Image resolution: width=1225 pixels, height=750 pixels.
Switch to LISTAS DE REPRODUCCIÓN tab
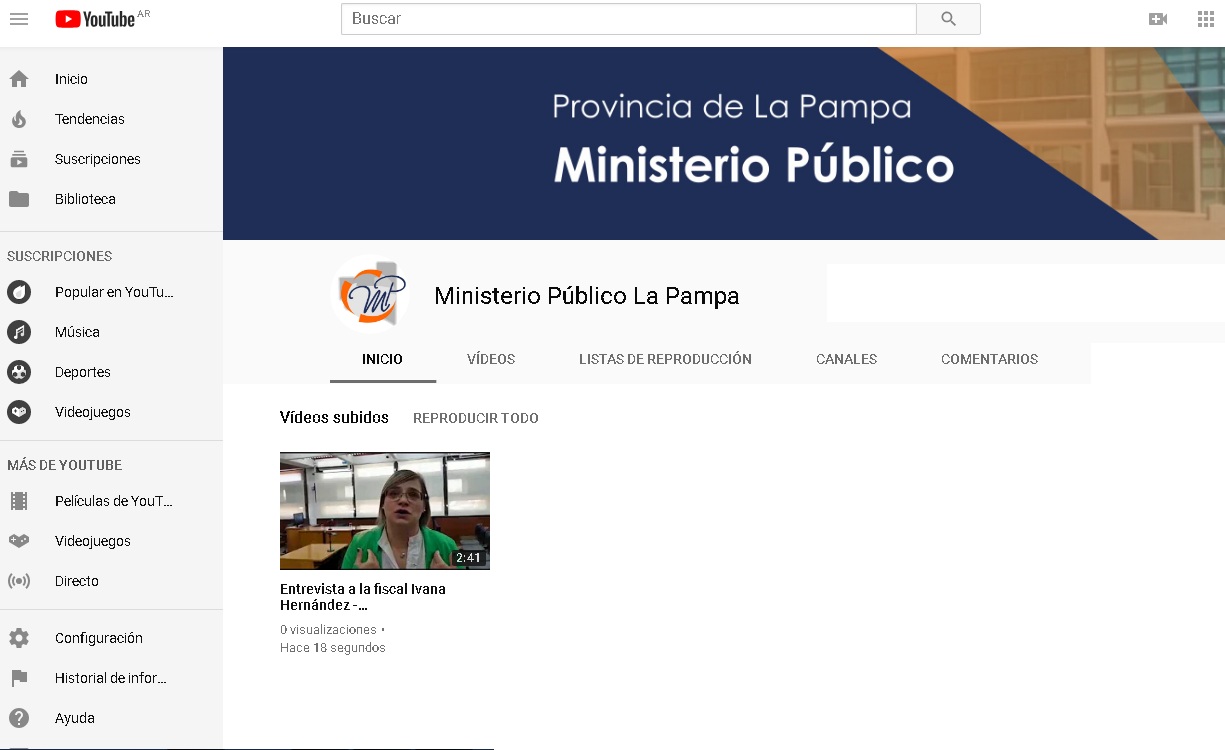[x=665, y=359]
